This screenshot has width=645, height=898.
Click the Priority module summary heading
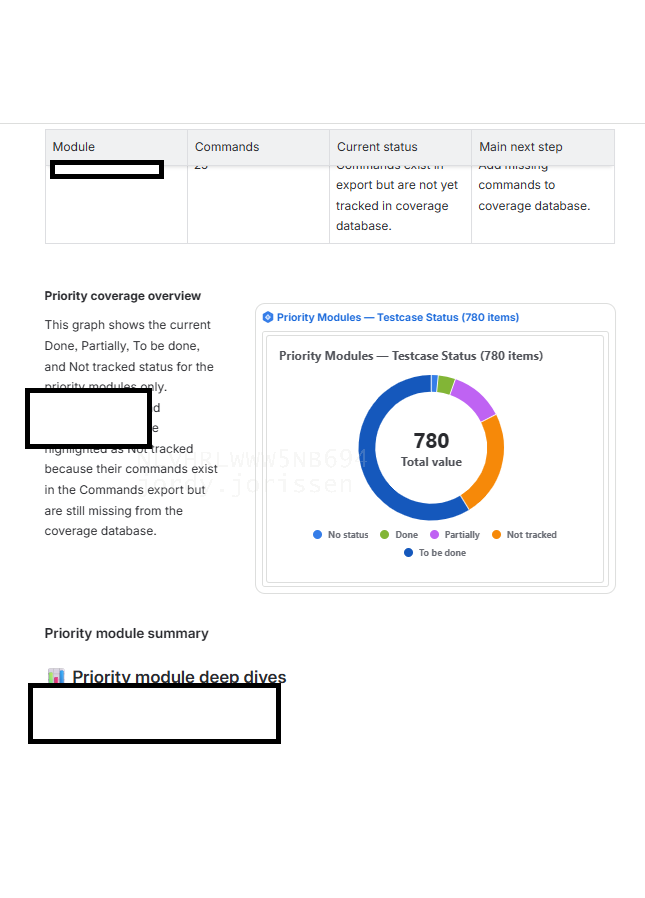tap(127, 633)
